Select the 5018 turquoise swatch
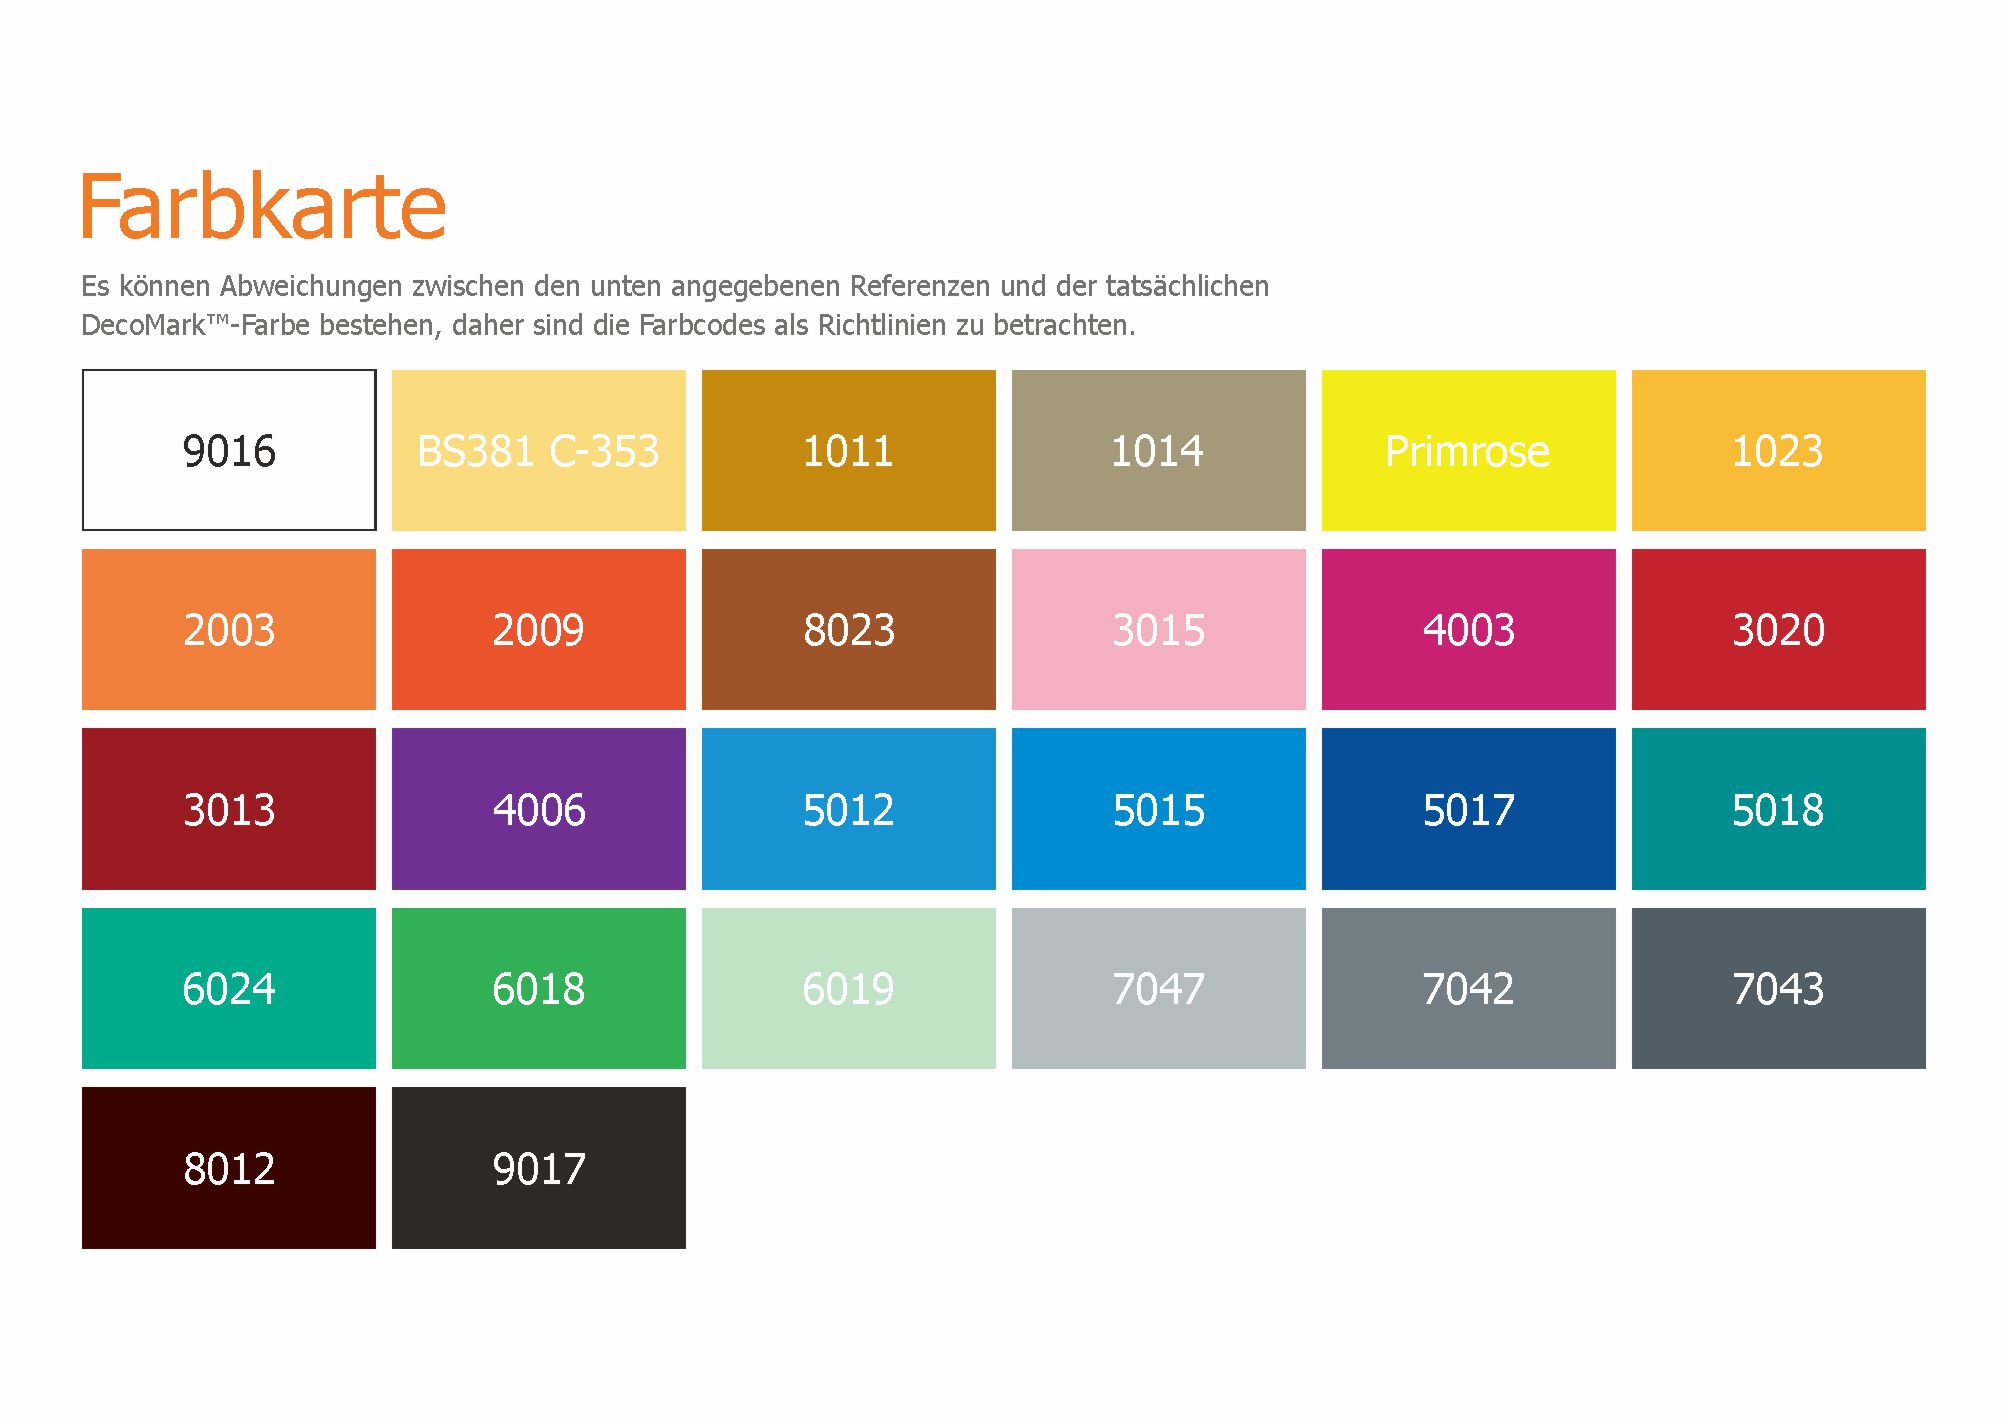This screenshot has height=1418, width=2008. point(1778,808)
